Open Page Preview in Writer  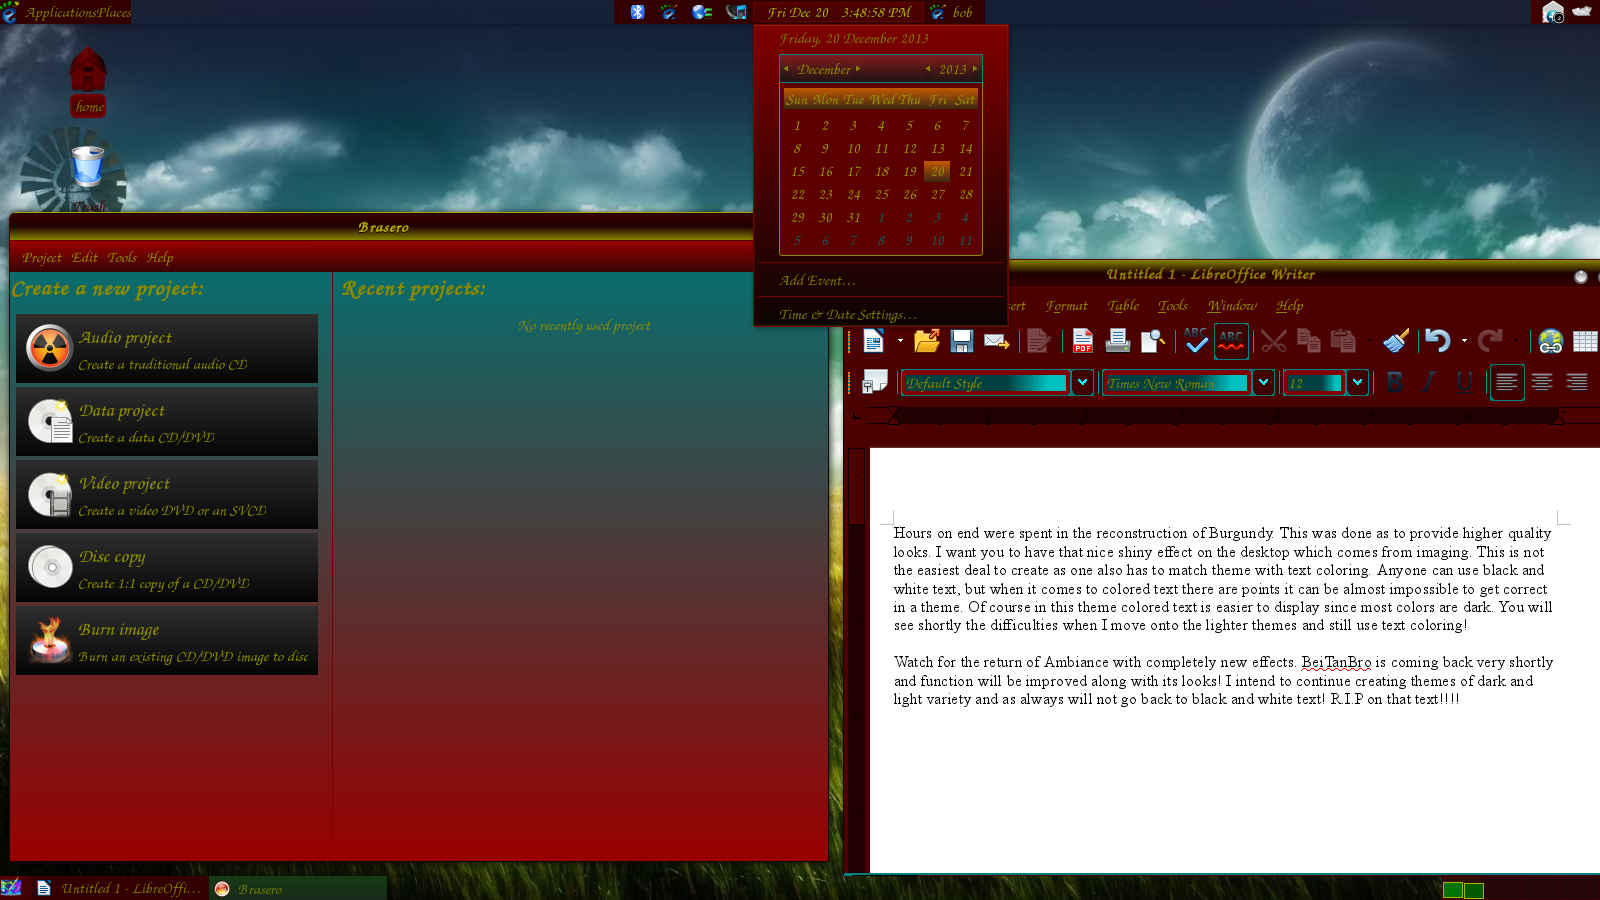(x=1153, y=341)
